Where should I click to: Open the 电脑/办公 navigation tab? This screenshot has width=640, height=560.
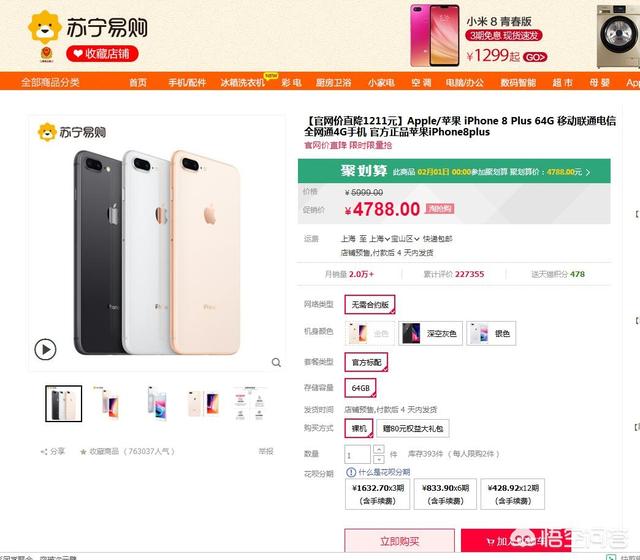coord(464,83)
